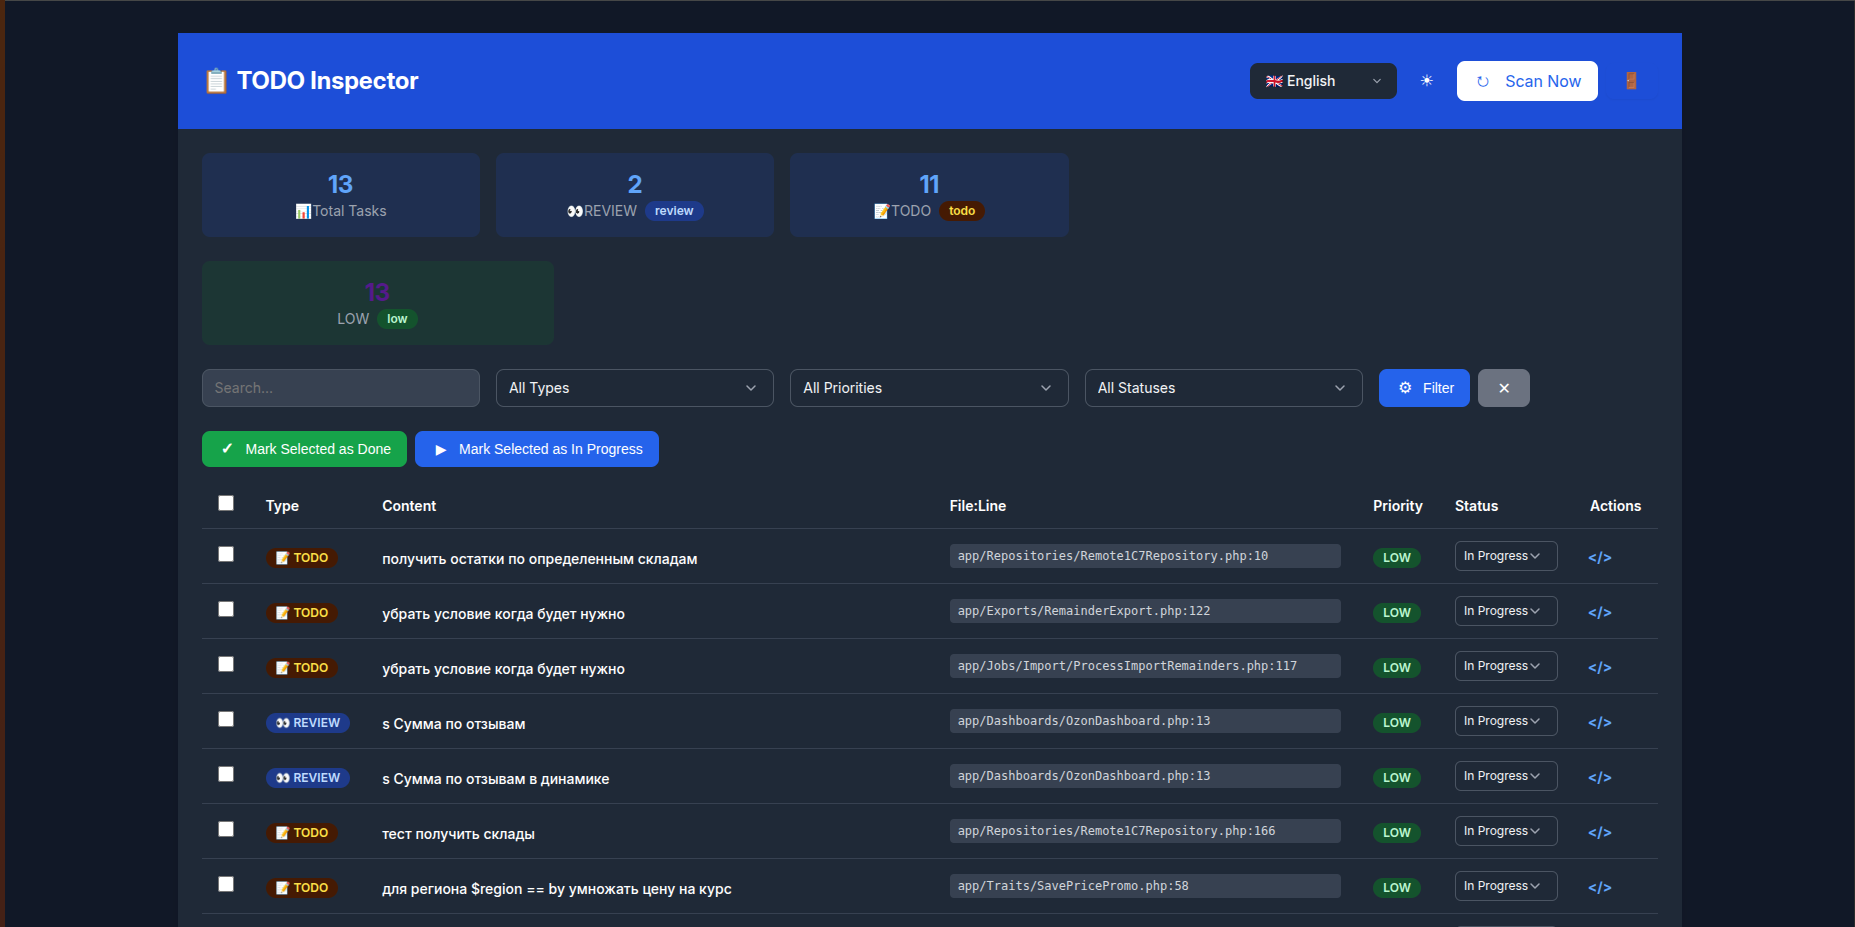This screenshot has height=927, width=1855.
Task: Open the English language selector
Action: (1322, 81)
